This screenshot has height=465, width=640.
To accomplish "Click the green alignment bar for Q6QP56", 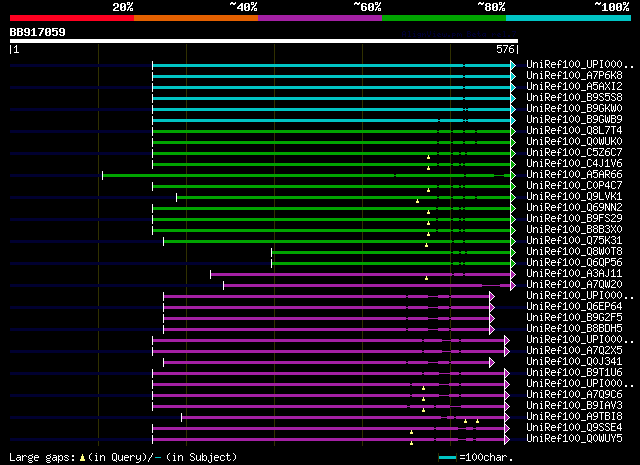I will click(x=391, y=264).
